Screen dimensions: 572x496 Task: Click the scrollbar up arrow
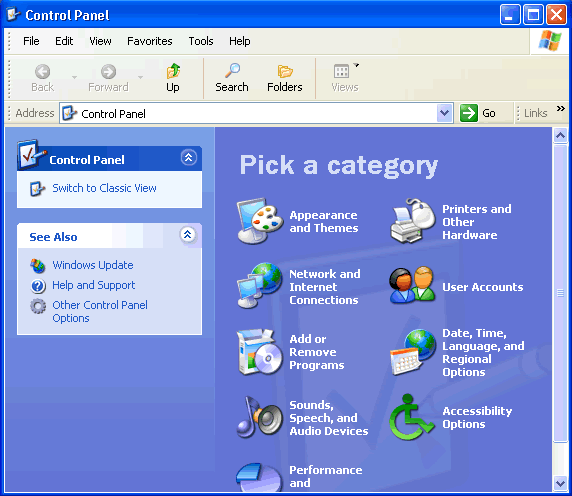[560, 135]
